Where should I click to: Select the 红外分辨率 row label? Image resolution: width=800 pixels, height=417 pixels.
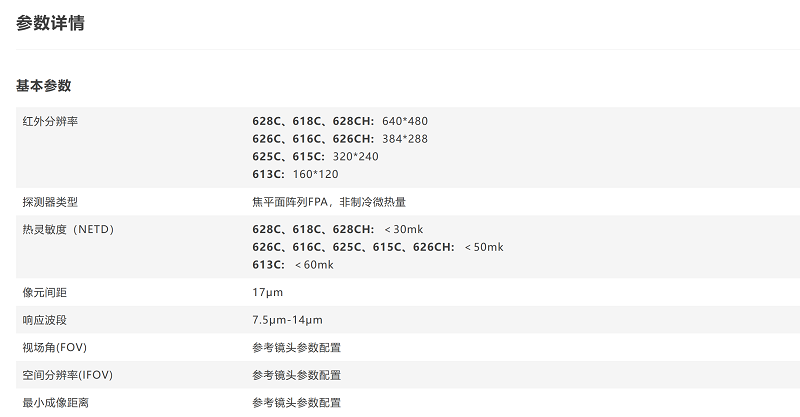point(50,121)
